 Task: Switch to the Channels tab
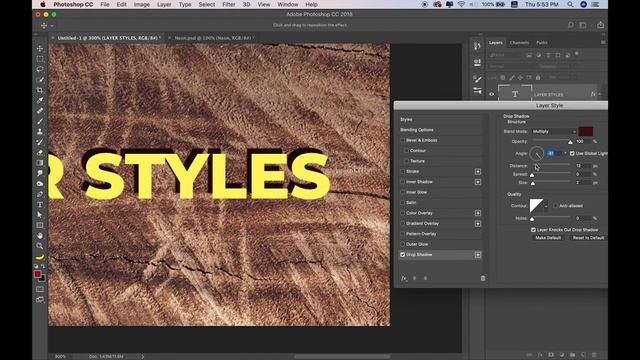[x=519, y=42]
